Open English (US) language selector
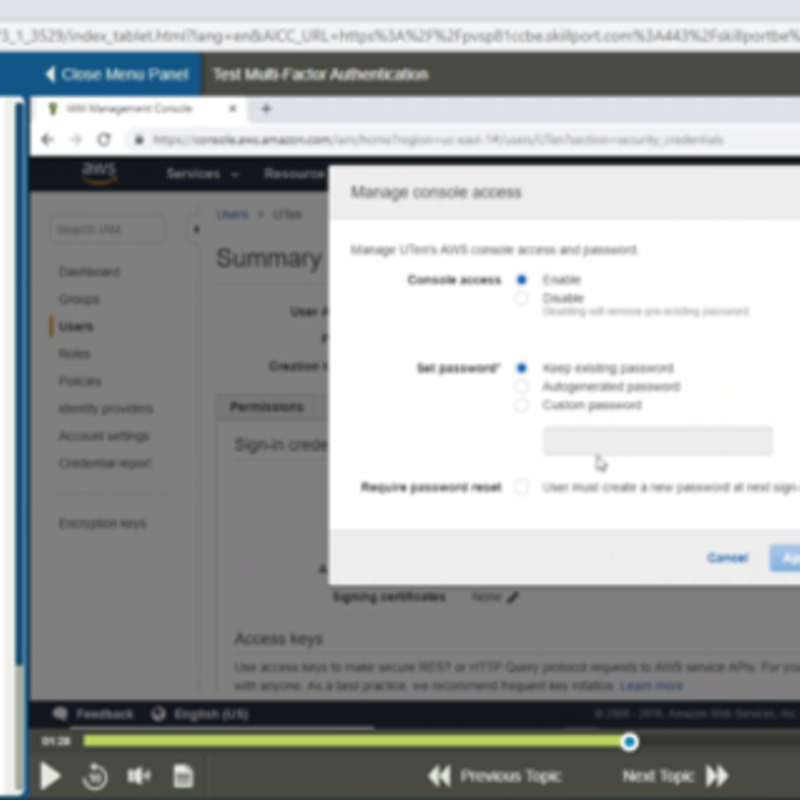This screenshot has height=800, width=800. point(211,714)
